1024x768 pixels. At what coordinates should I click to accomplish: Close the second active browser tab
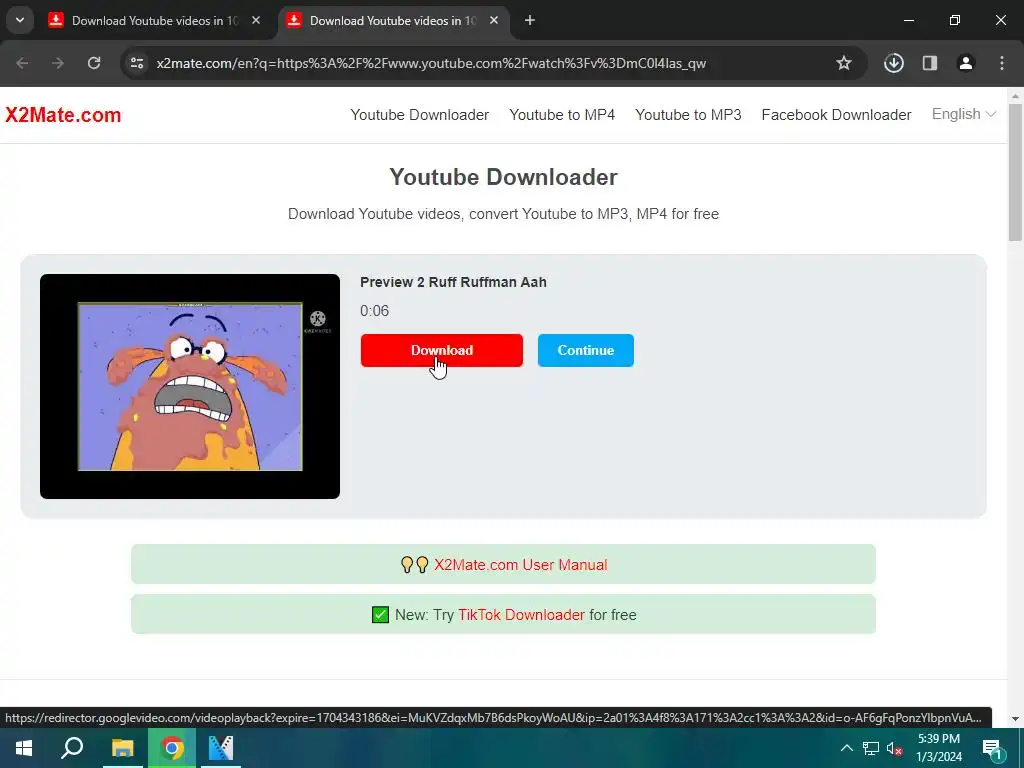point(494,21)
